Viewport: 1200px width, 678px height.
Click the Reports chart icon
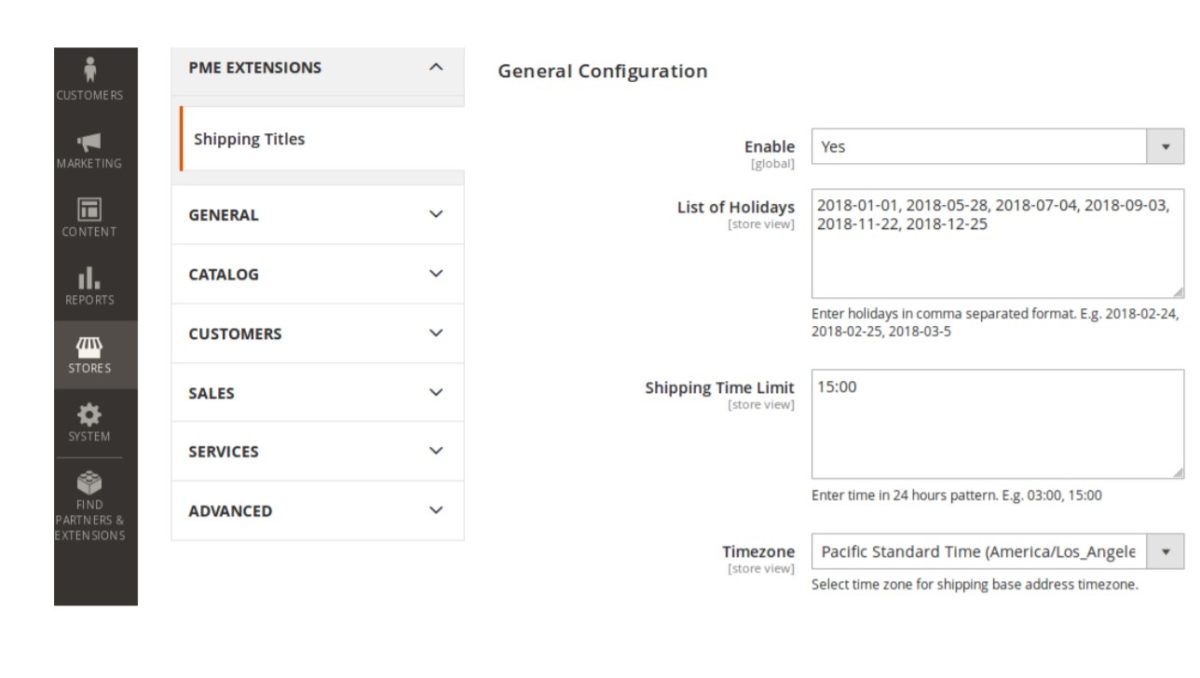pyautogui.click(x=90, y=279)
